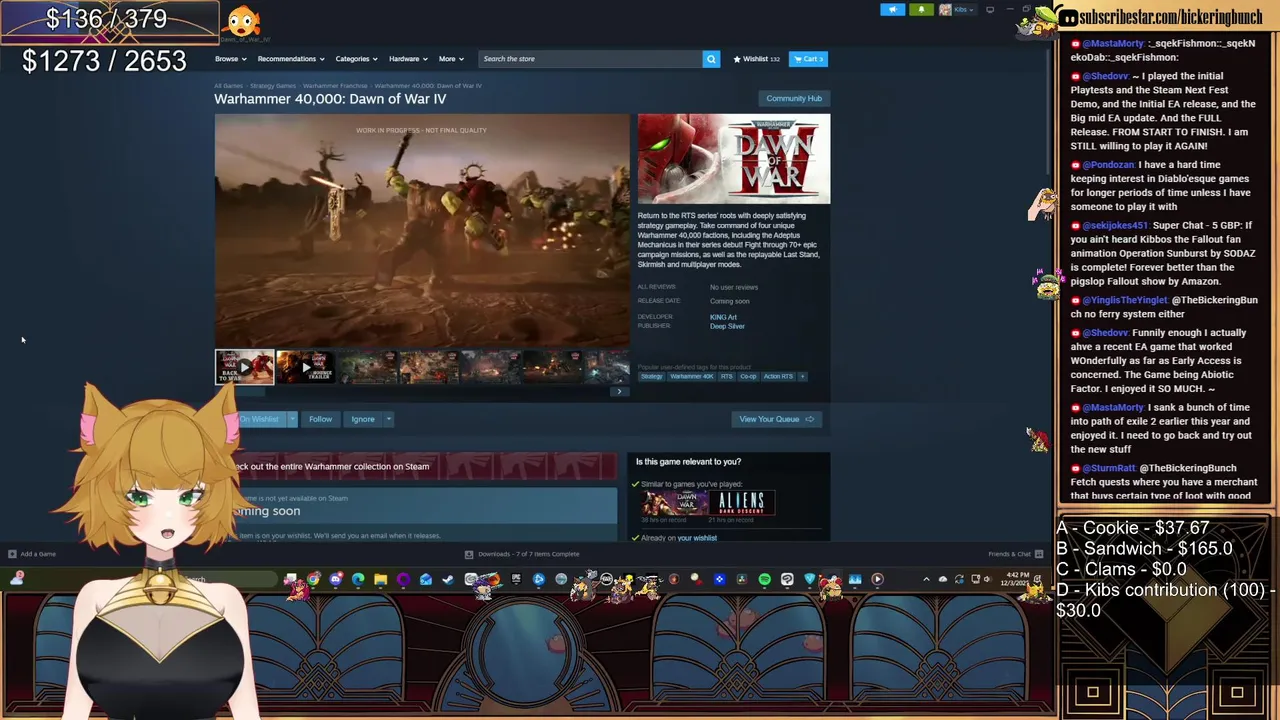Expand the Categories menu
Image resolution: width=1280 pixels, height=720 pixels.
click(356, 59)
